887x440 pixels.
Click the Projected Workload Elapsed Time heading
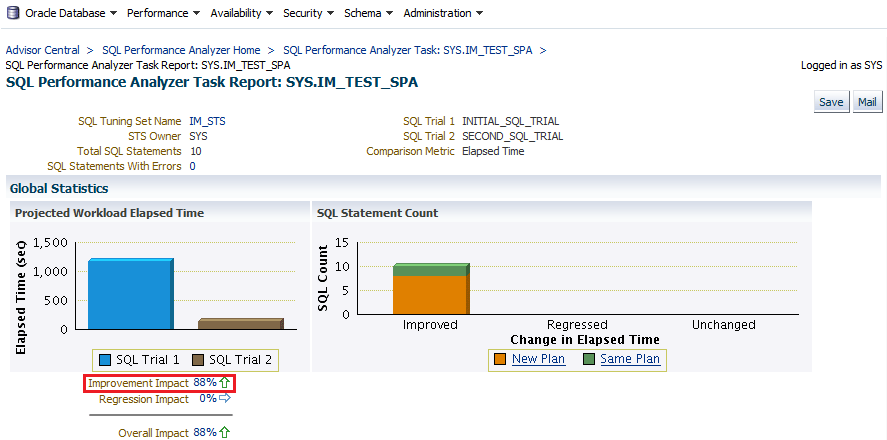(x=110, y=213)
